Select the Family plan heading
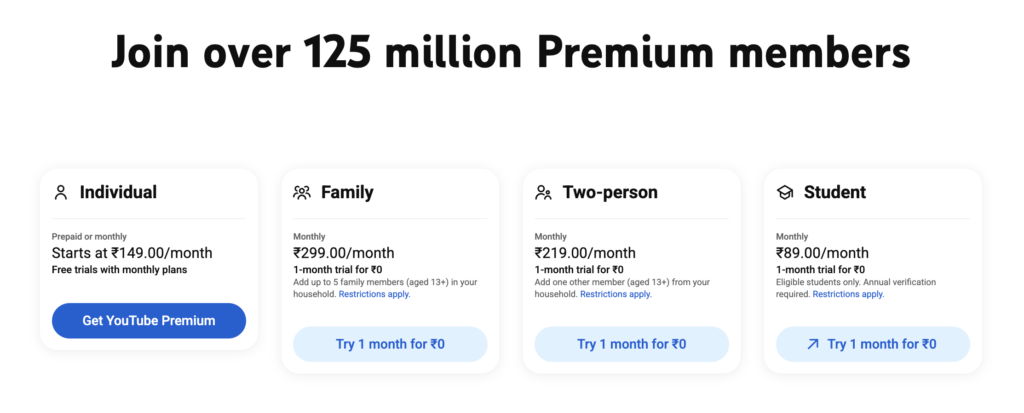This screenshot has height=413, width=1024. point(347,192)
